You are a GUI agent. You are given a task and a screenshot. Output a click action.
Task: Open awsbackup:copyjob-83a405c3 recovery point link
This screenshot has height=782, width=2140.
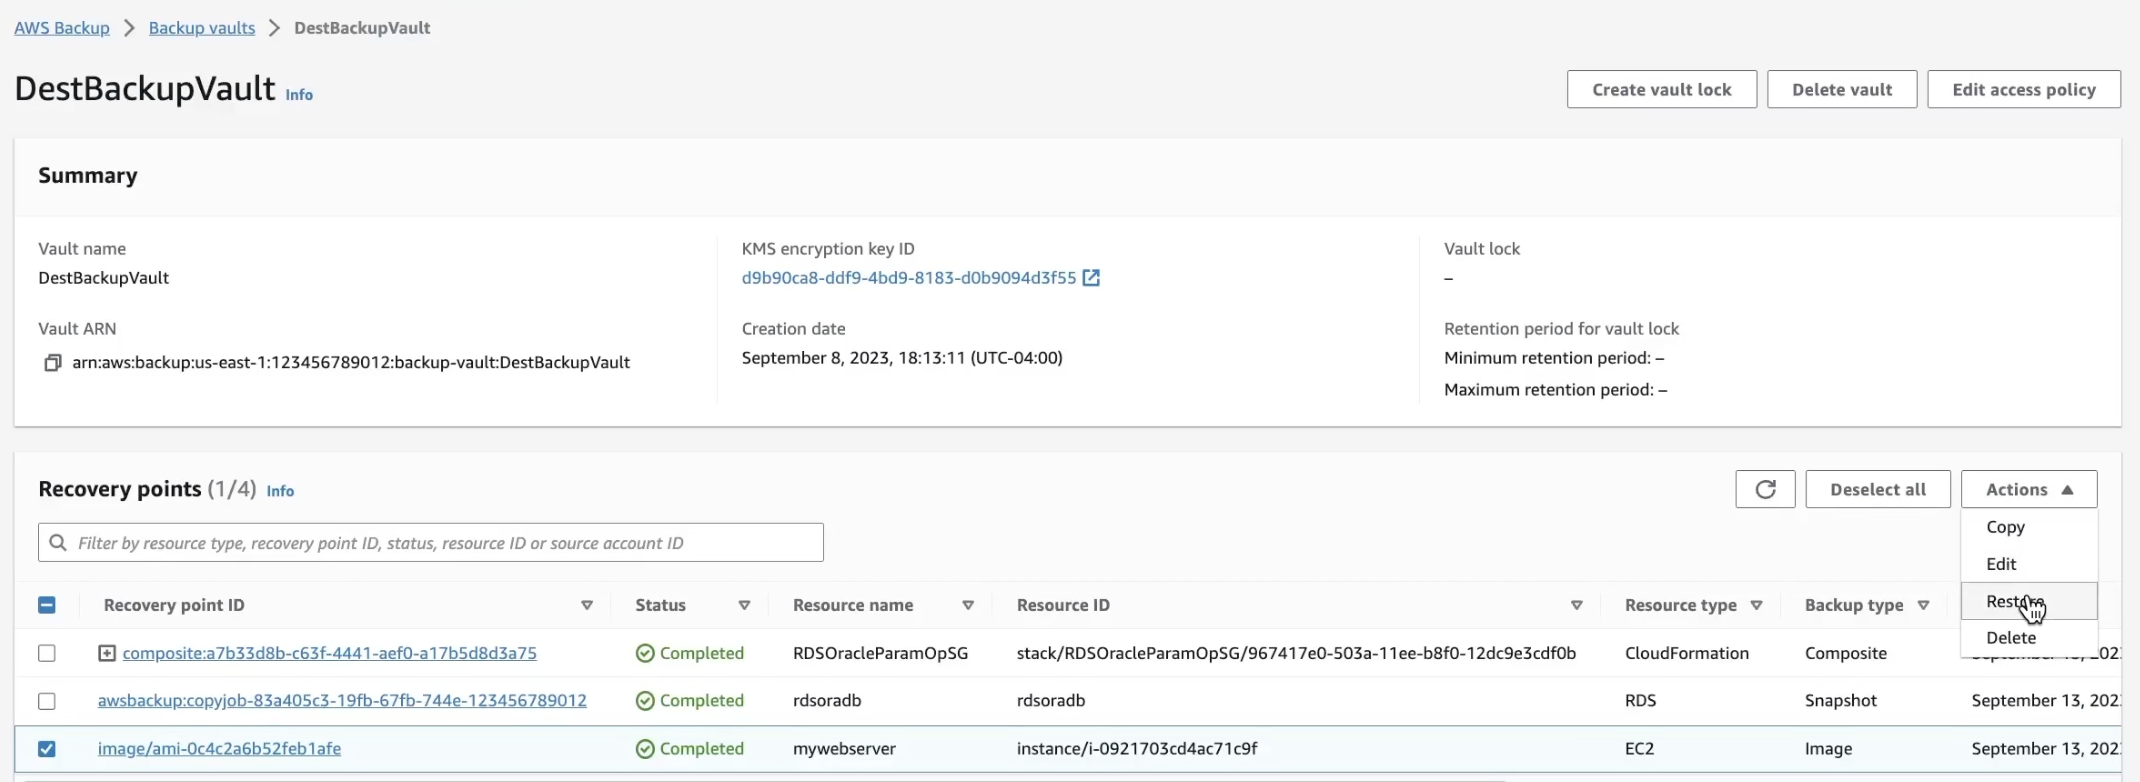pyautogui.click(x=342, y=701)
